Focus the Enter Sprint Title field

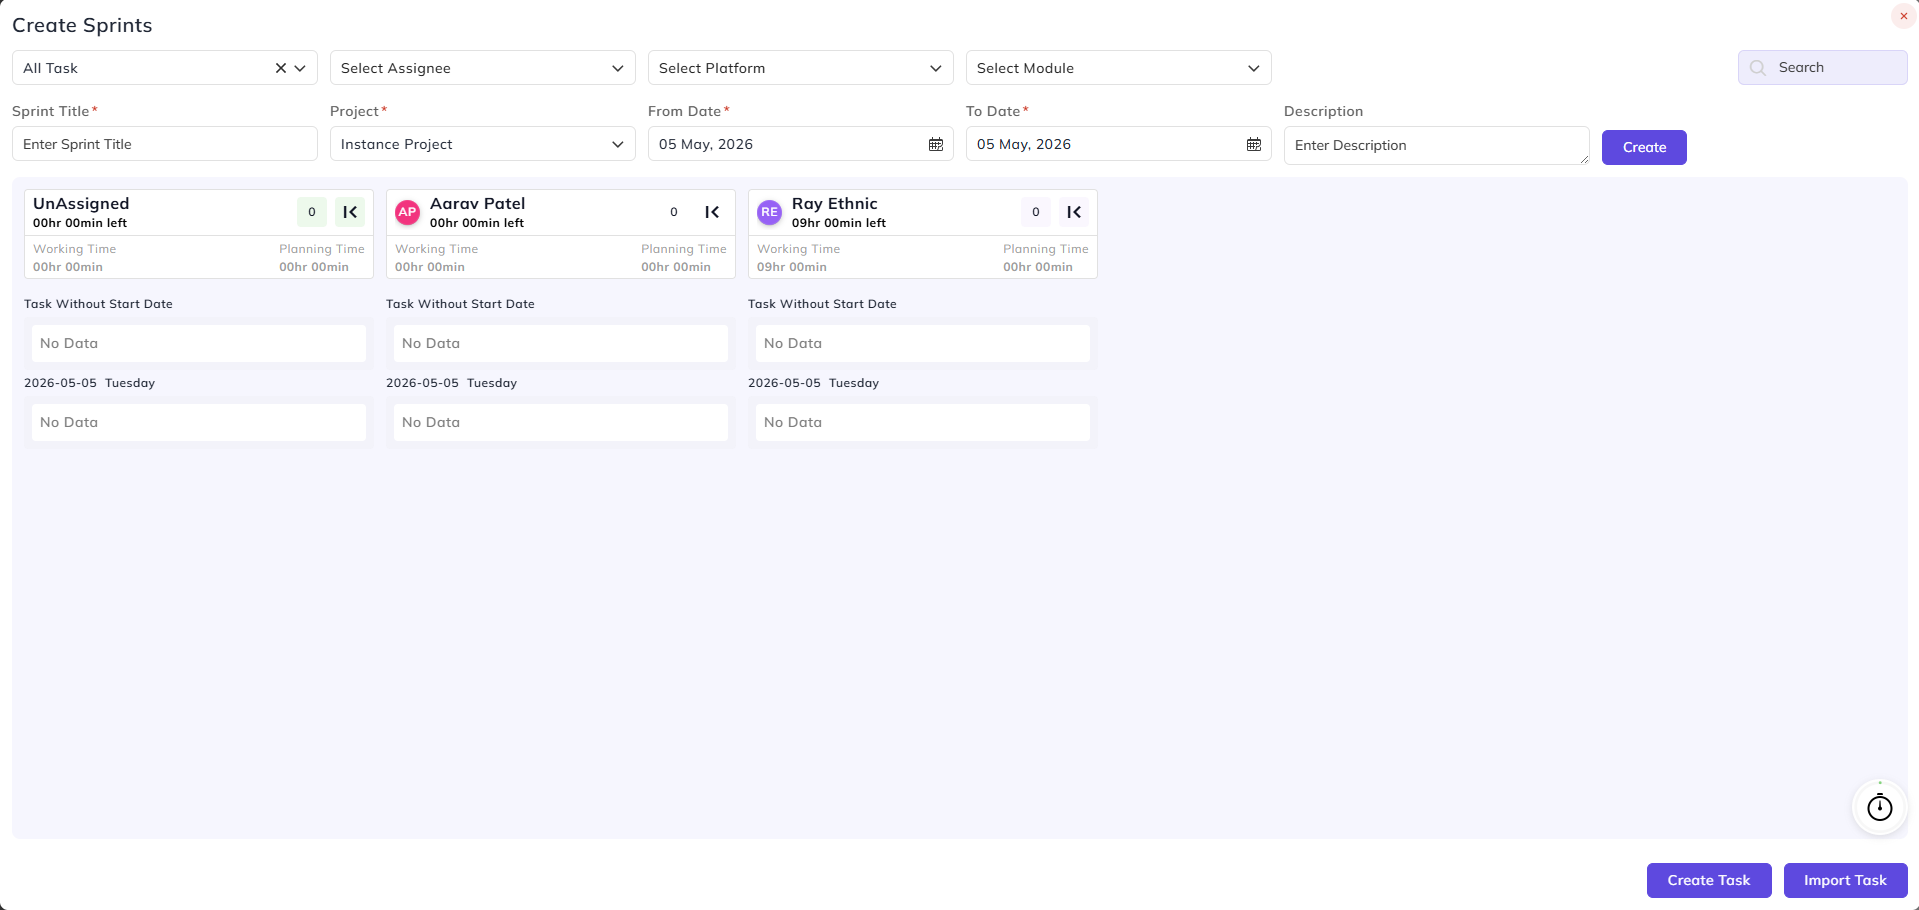click(165, 144)
